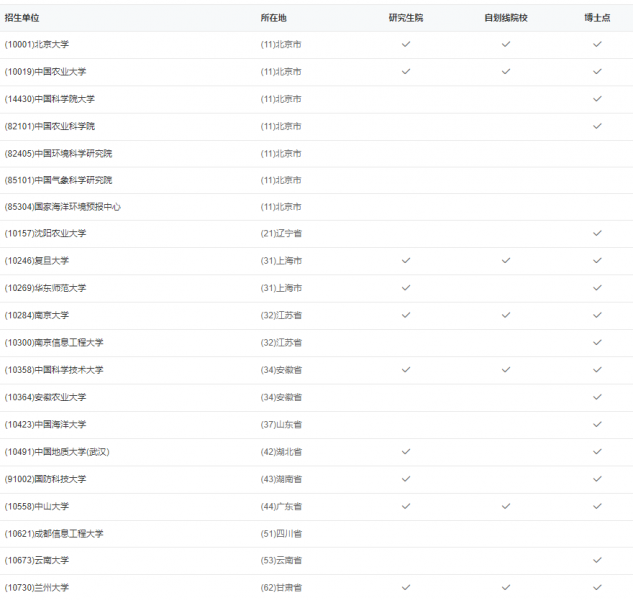Open the (82405)中国环境科学研究院 link

(58, 153)
